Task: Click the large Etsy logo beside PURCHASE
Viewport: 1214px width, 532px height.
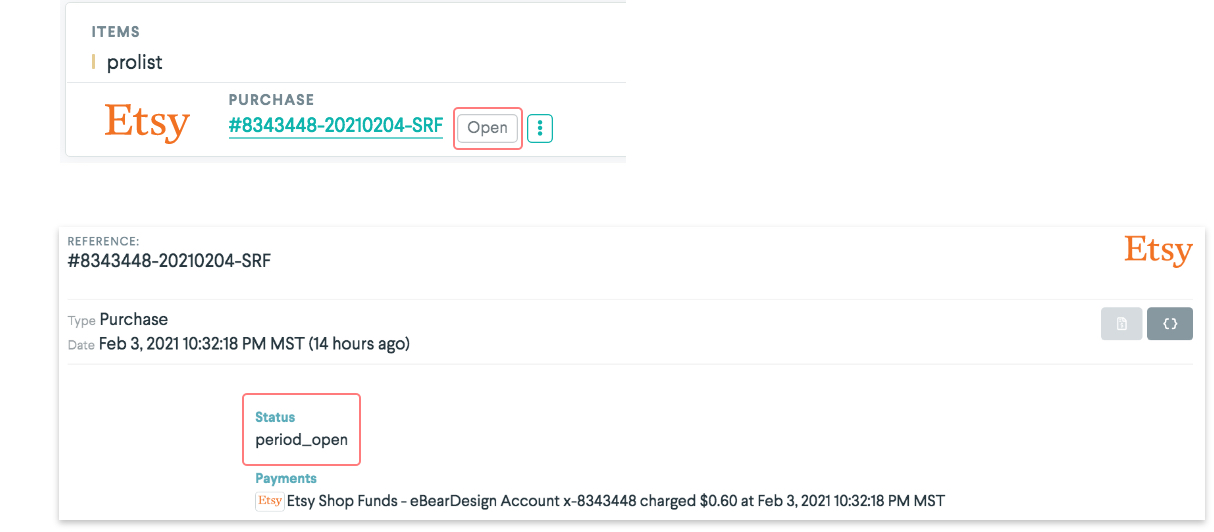Action: (147, 122)
